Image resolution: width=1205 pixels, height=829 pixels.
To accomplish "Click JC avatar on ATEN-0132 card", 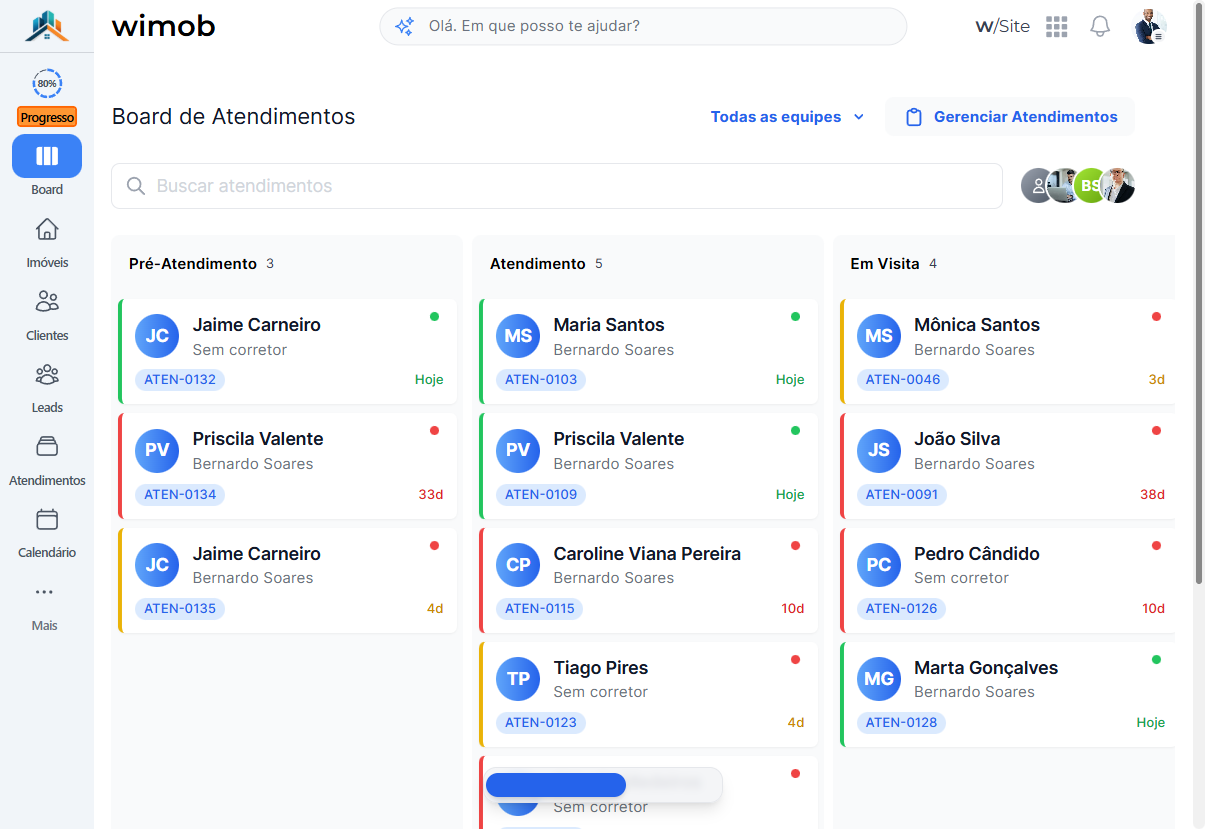I will coord(157,336).
